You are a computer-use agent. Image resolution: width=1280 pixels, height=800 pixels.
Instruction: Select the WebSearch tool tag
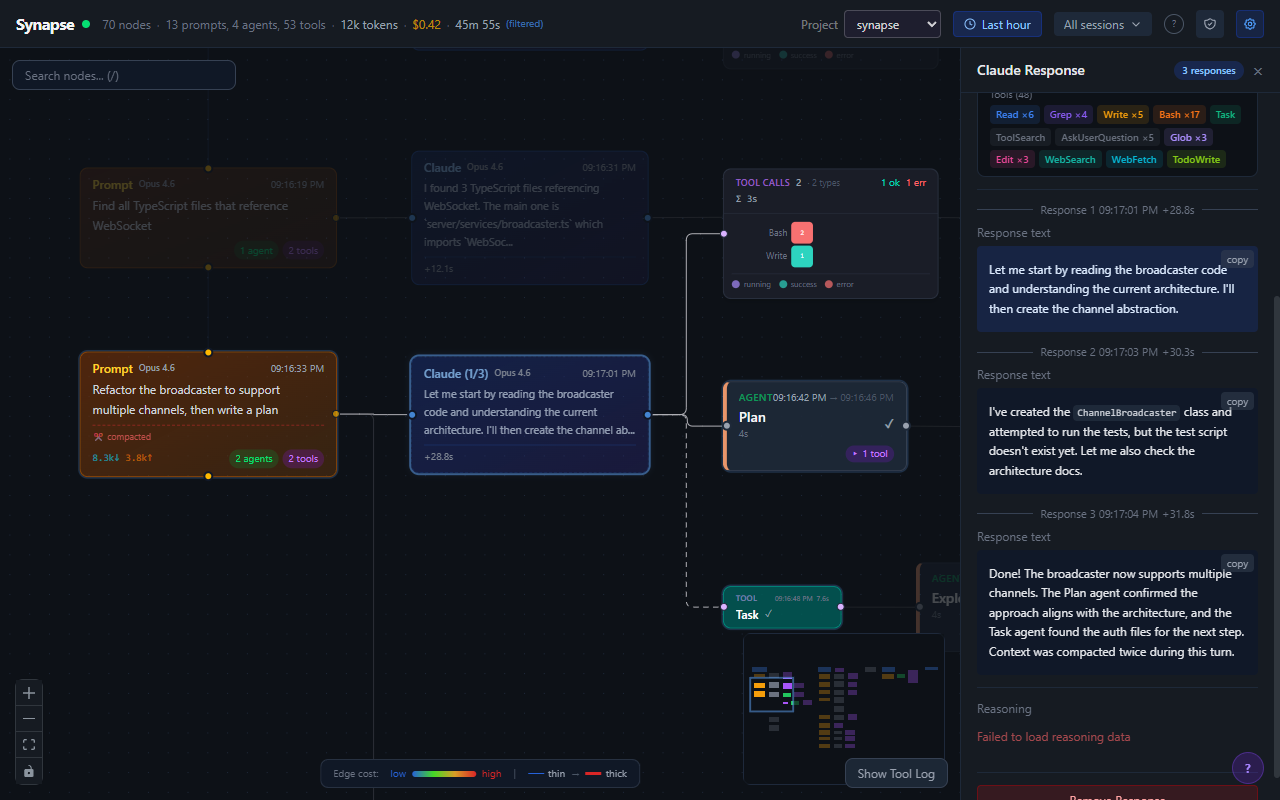(x=1070, y=159)
